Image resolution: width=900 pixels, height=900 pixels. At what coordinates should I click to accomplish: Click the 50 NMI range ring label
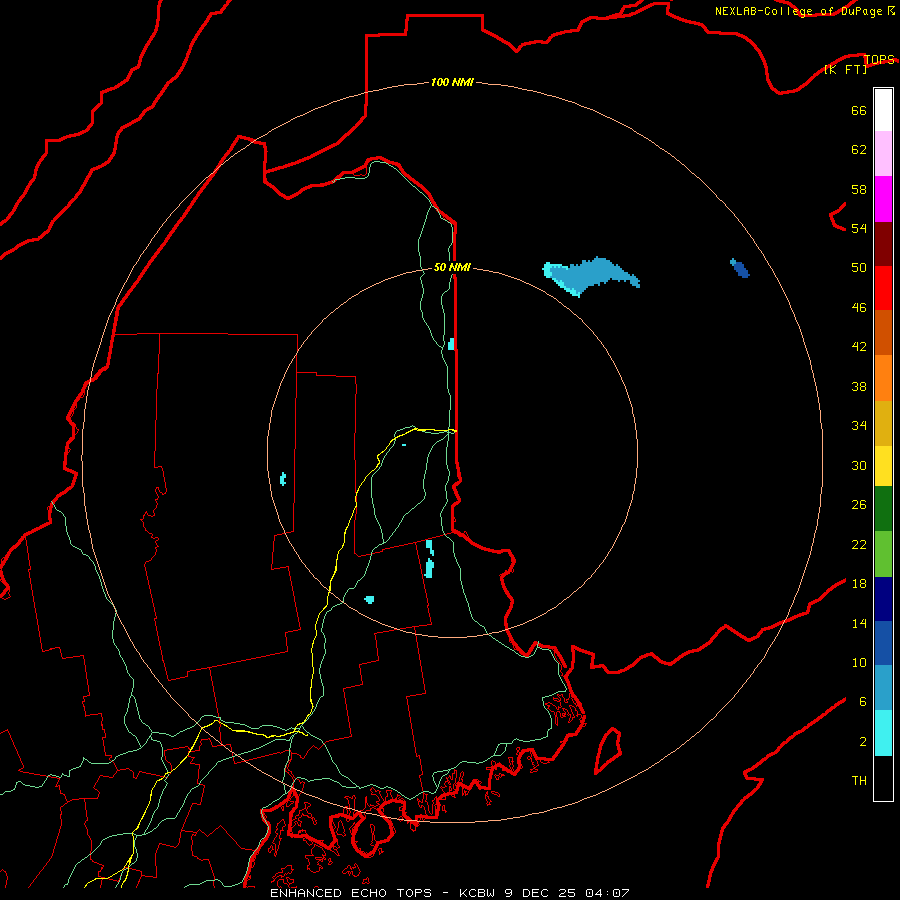click(x=452, y=267)
